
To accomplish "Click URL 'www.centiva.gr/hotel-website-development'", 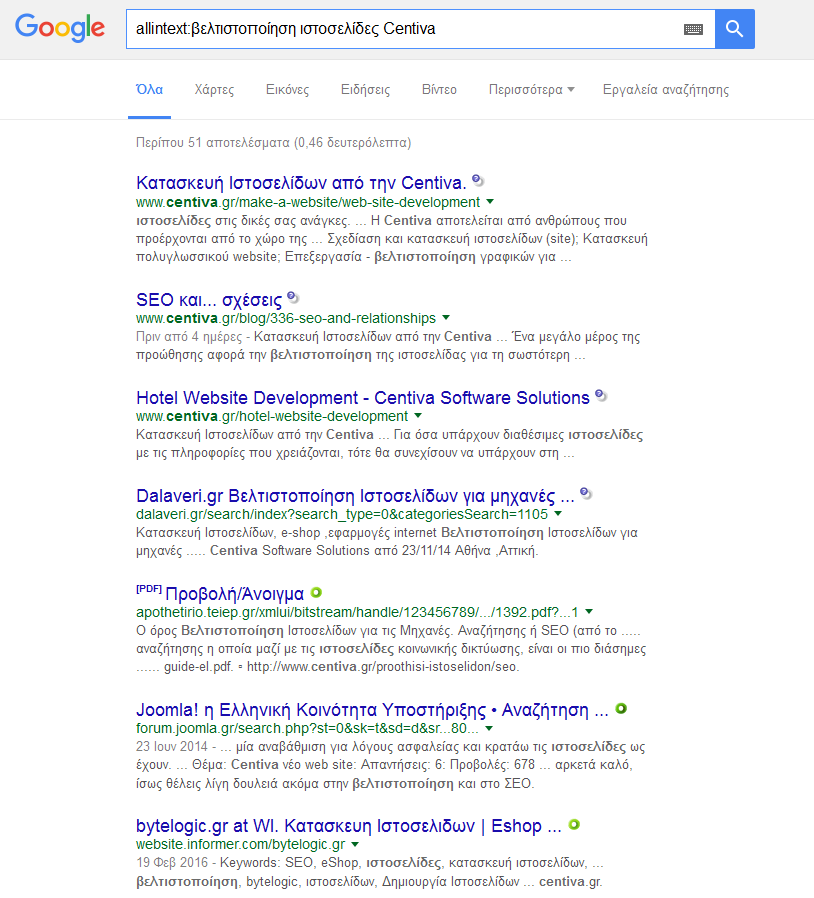I will pyautogui.click(x=272, y=416).
